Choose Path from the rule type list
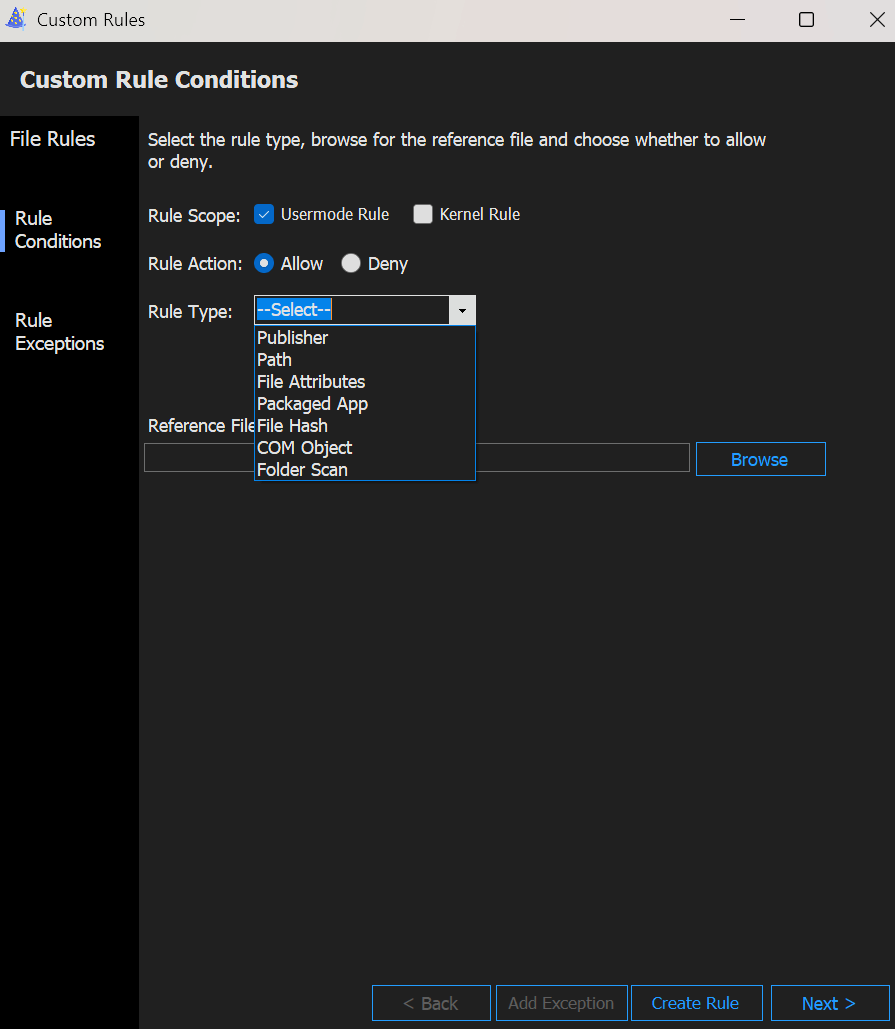 pos(274,360)
